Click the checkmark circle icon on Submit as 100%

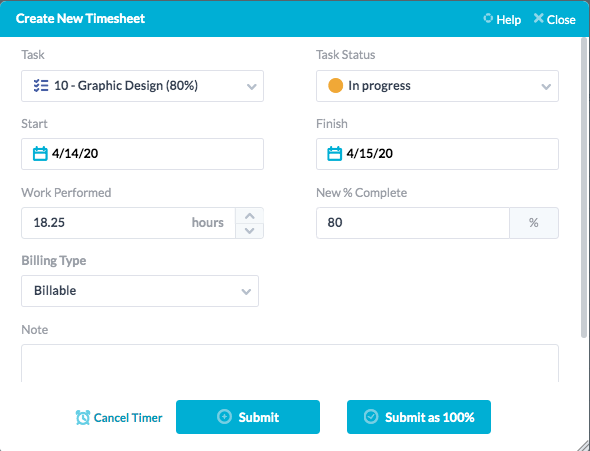[x=371, y=417]
